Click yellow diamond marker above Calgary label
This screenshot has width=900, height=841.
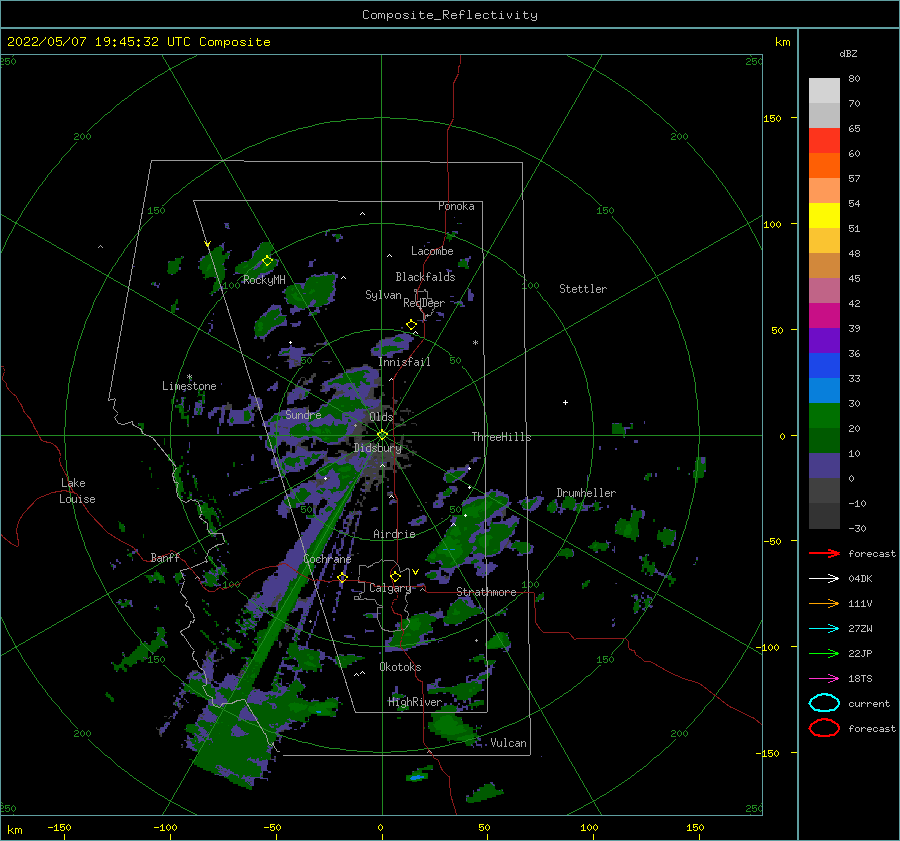tap(395, 576)
